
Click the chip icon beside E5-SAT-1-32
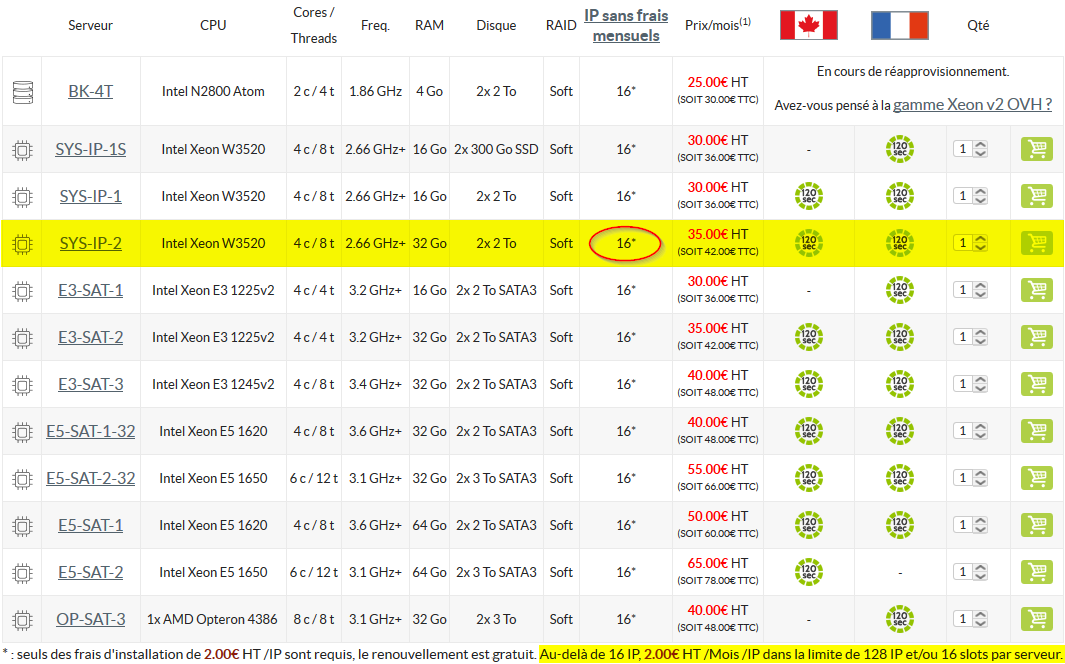(22, 432)
